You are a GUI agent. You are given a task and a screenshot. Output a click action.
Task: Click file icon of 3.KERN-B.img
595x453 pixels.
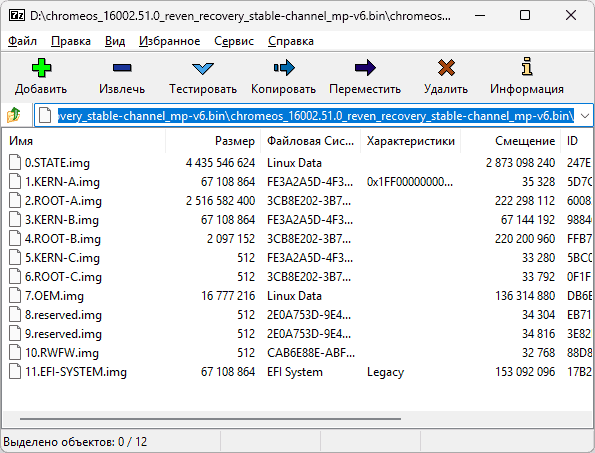(x=15, y=219)
